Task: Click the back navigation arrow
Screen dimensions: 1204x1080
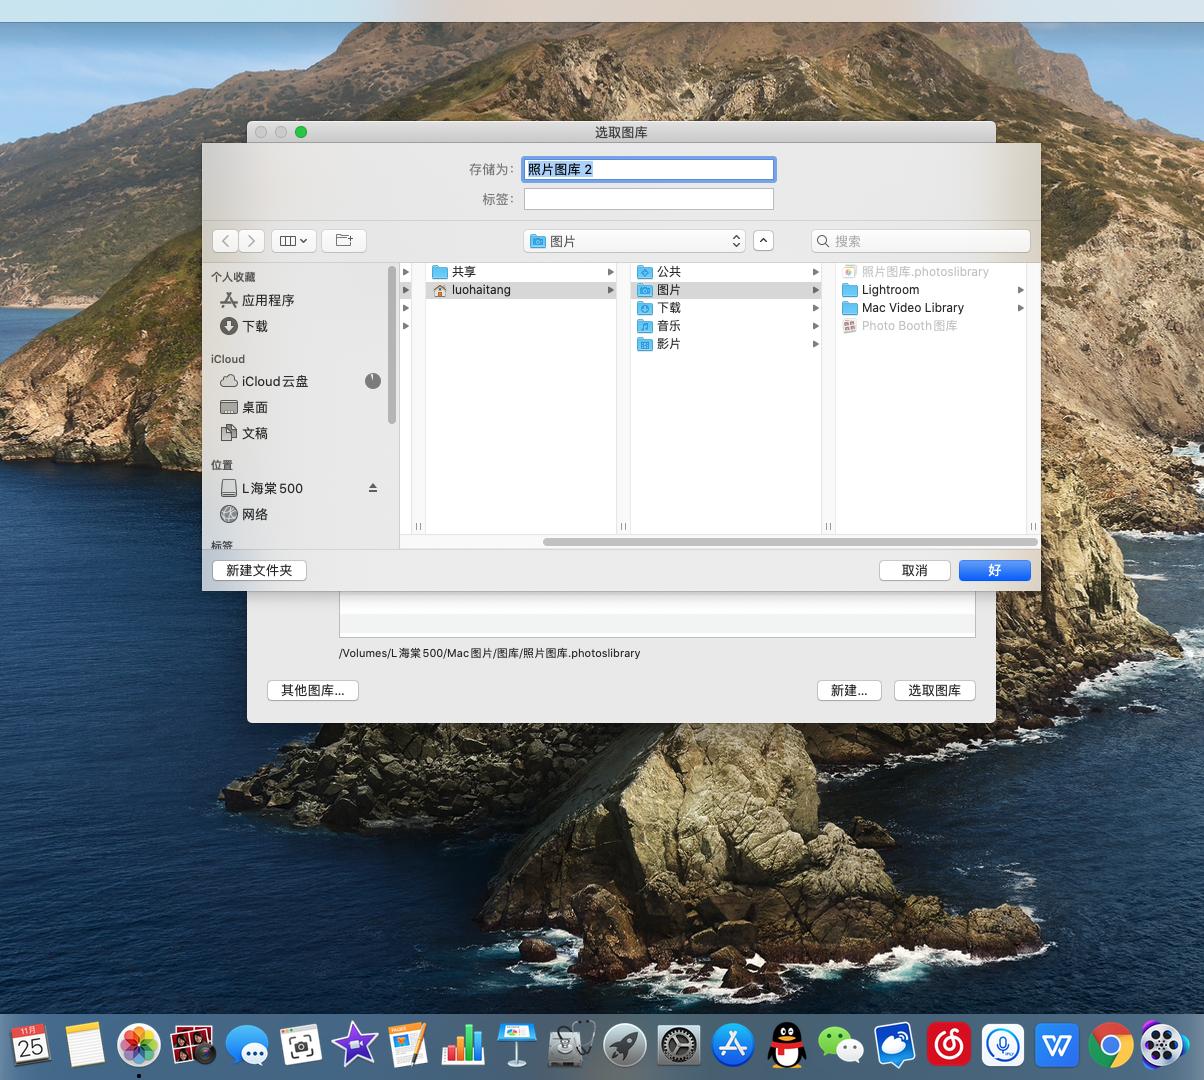Action: click(226, 241)
